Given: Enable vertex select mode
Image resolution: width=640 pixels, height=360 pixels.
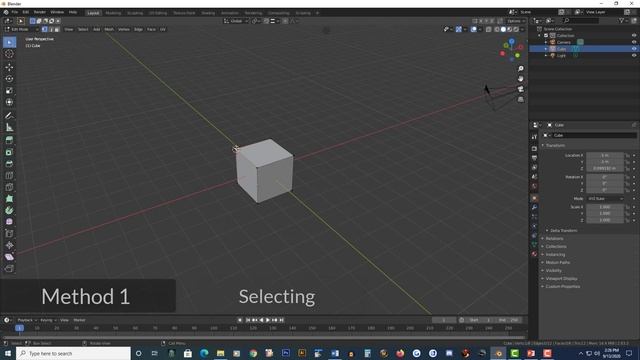Looking at the screenshot, I should coord(44,29).
